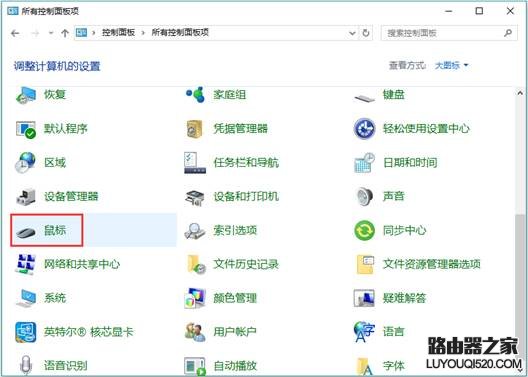Open the 任务栏和导航 icon
The width and height of the screenshot is (528, 377).
point(195,163)
